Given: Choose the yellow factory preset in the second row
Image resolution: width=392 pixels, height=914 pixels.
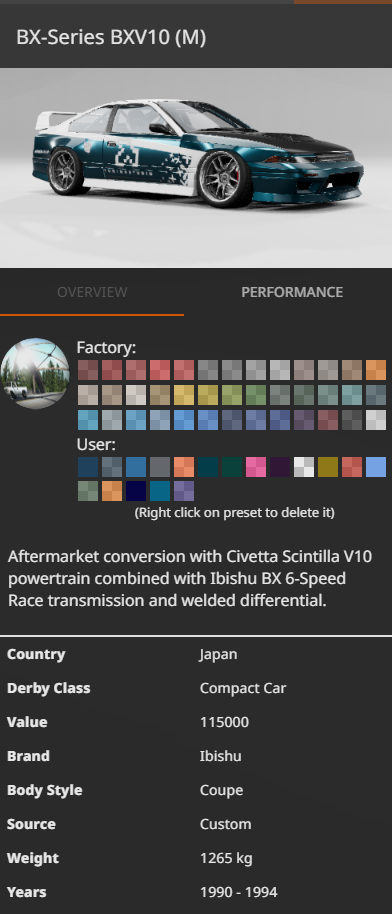Looking at the screenshot, I should tap(184, 395).
